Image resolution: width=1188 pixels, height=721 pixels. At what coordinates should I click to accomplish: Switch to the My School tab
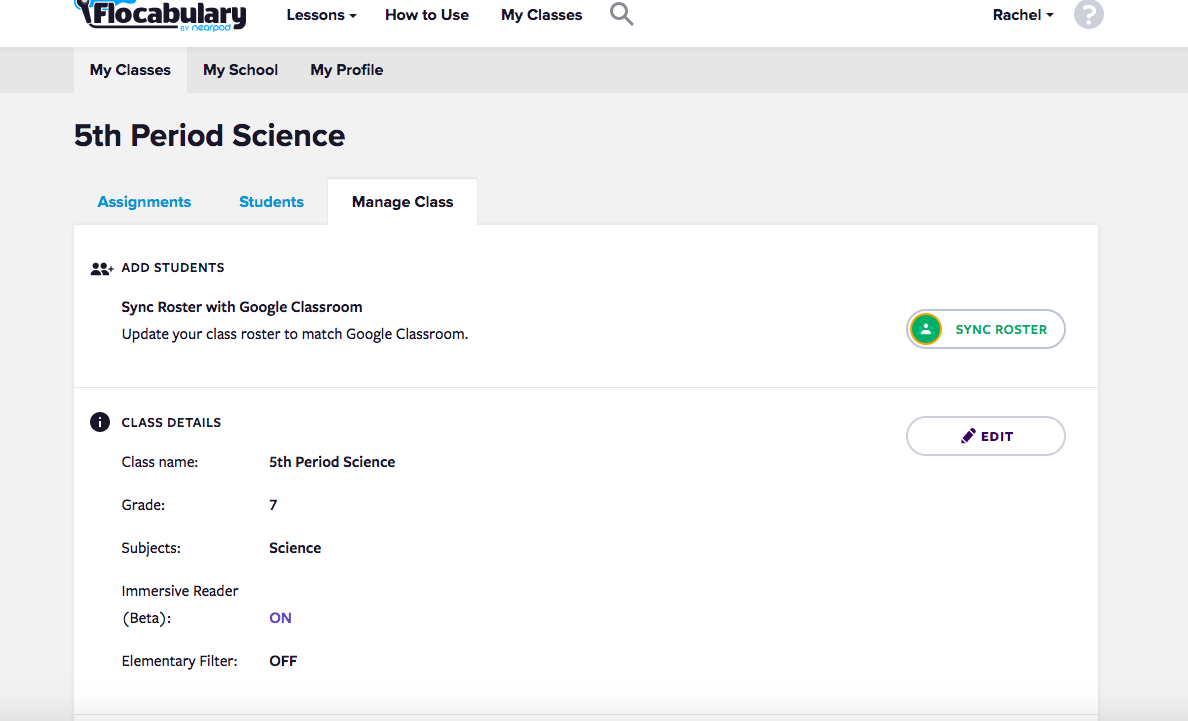pyautogui.click(x=240, y=70)
